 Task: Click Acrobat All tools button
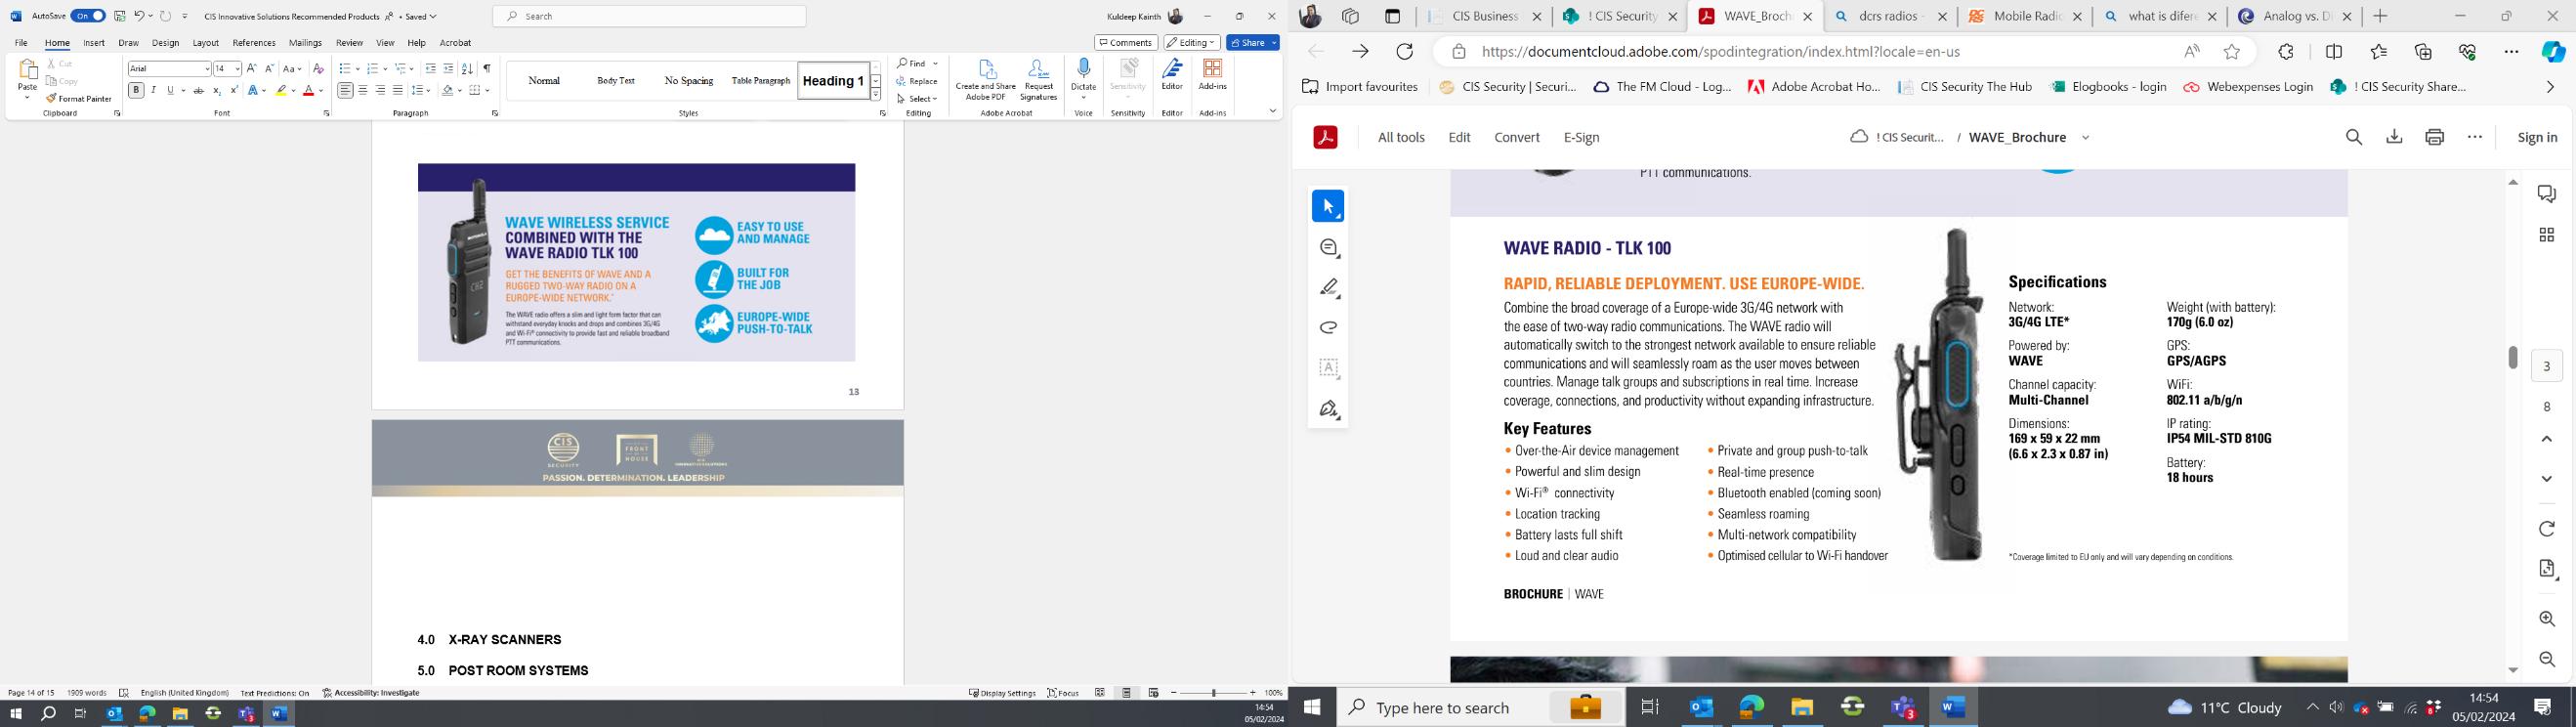click(x=1401, y=138)
